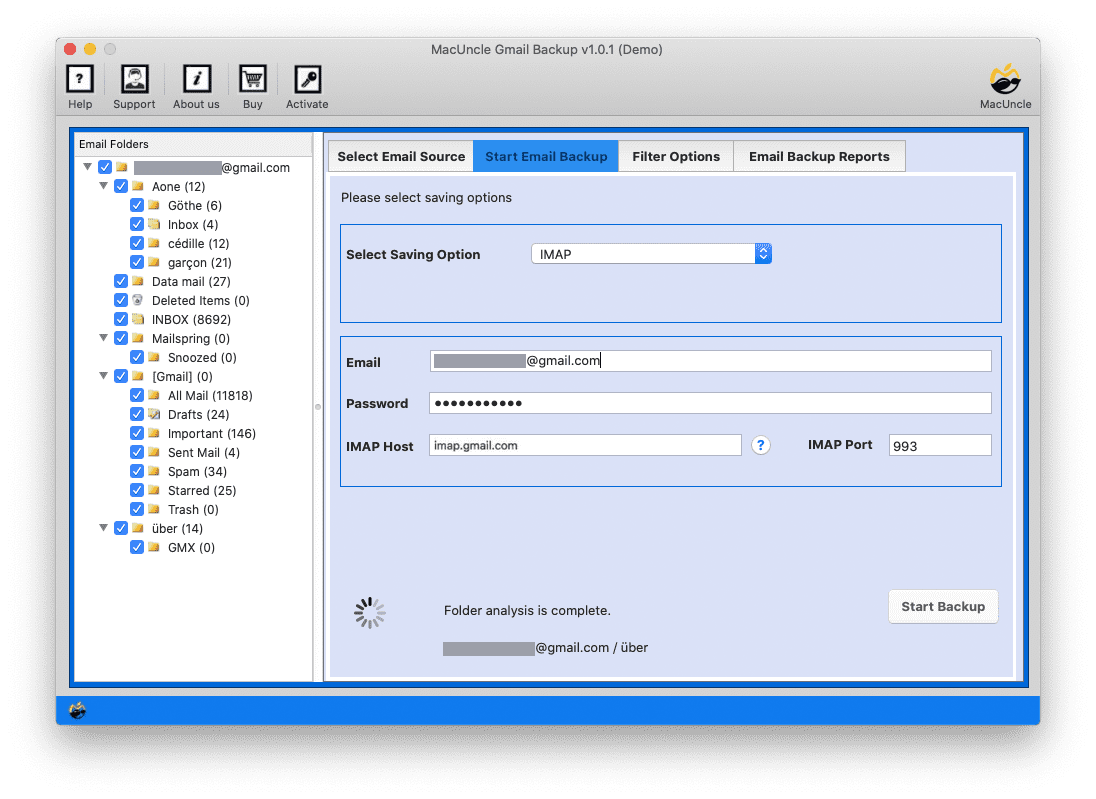Open the Email Backup Reports tab
1096x799 pixels.
tap(819, 156)
